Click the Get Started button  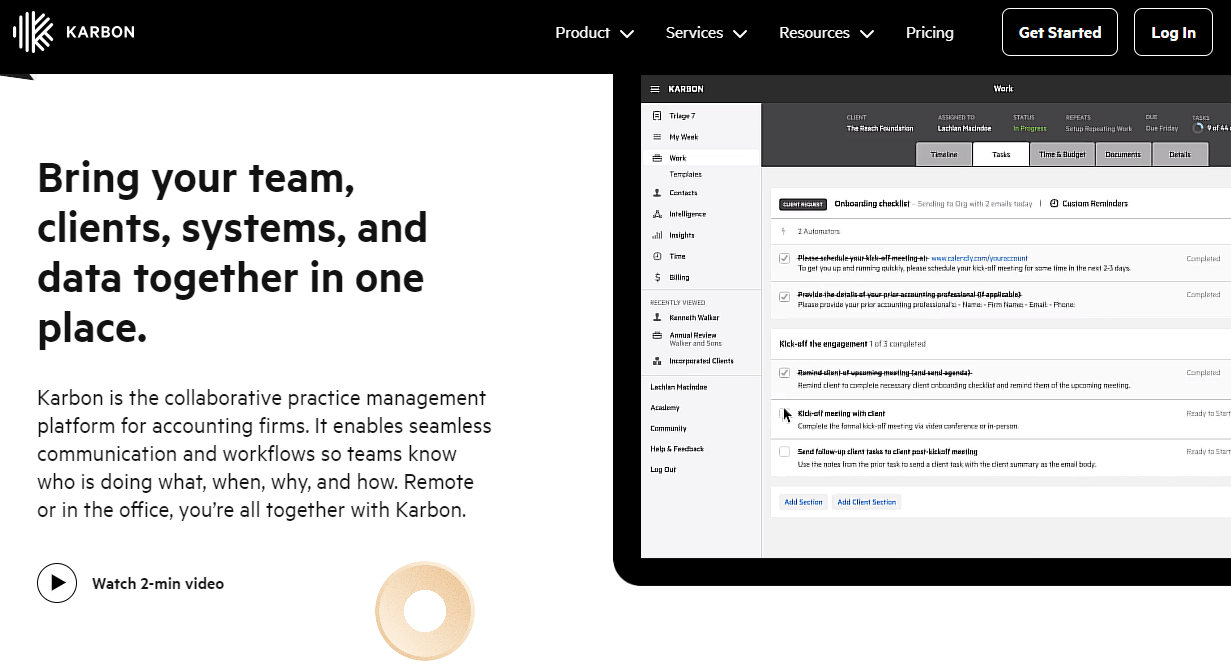(x=1060, y=32)
